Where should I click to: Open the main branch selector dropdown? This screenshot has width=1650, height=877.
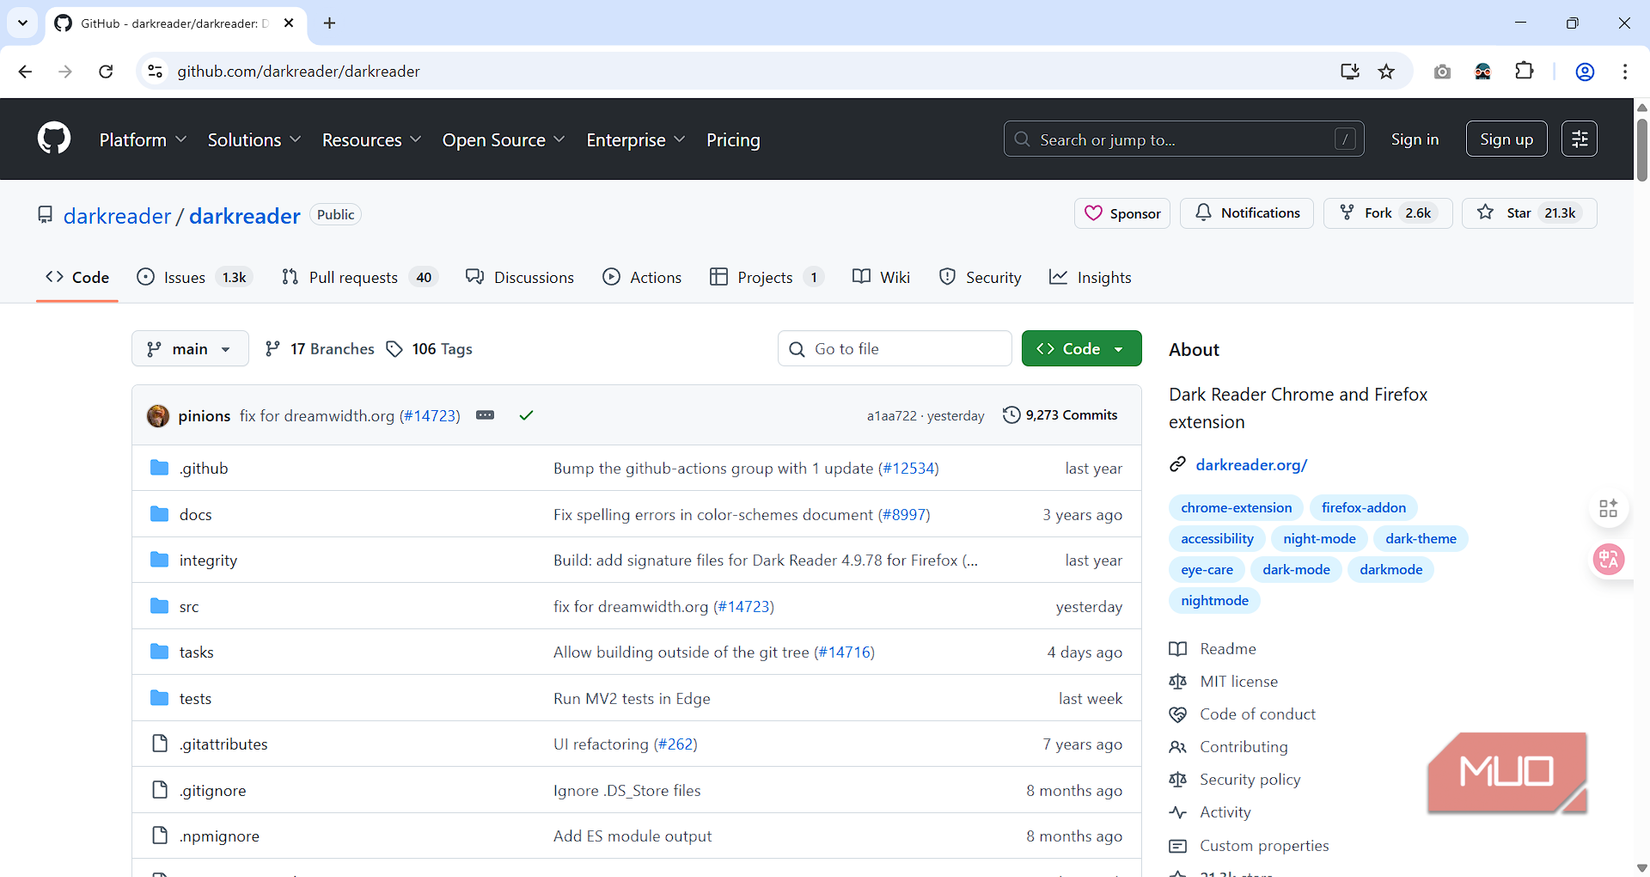coord(190,349)
